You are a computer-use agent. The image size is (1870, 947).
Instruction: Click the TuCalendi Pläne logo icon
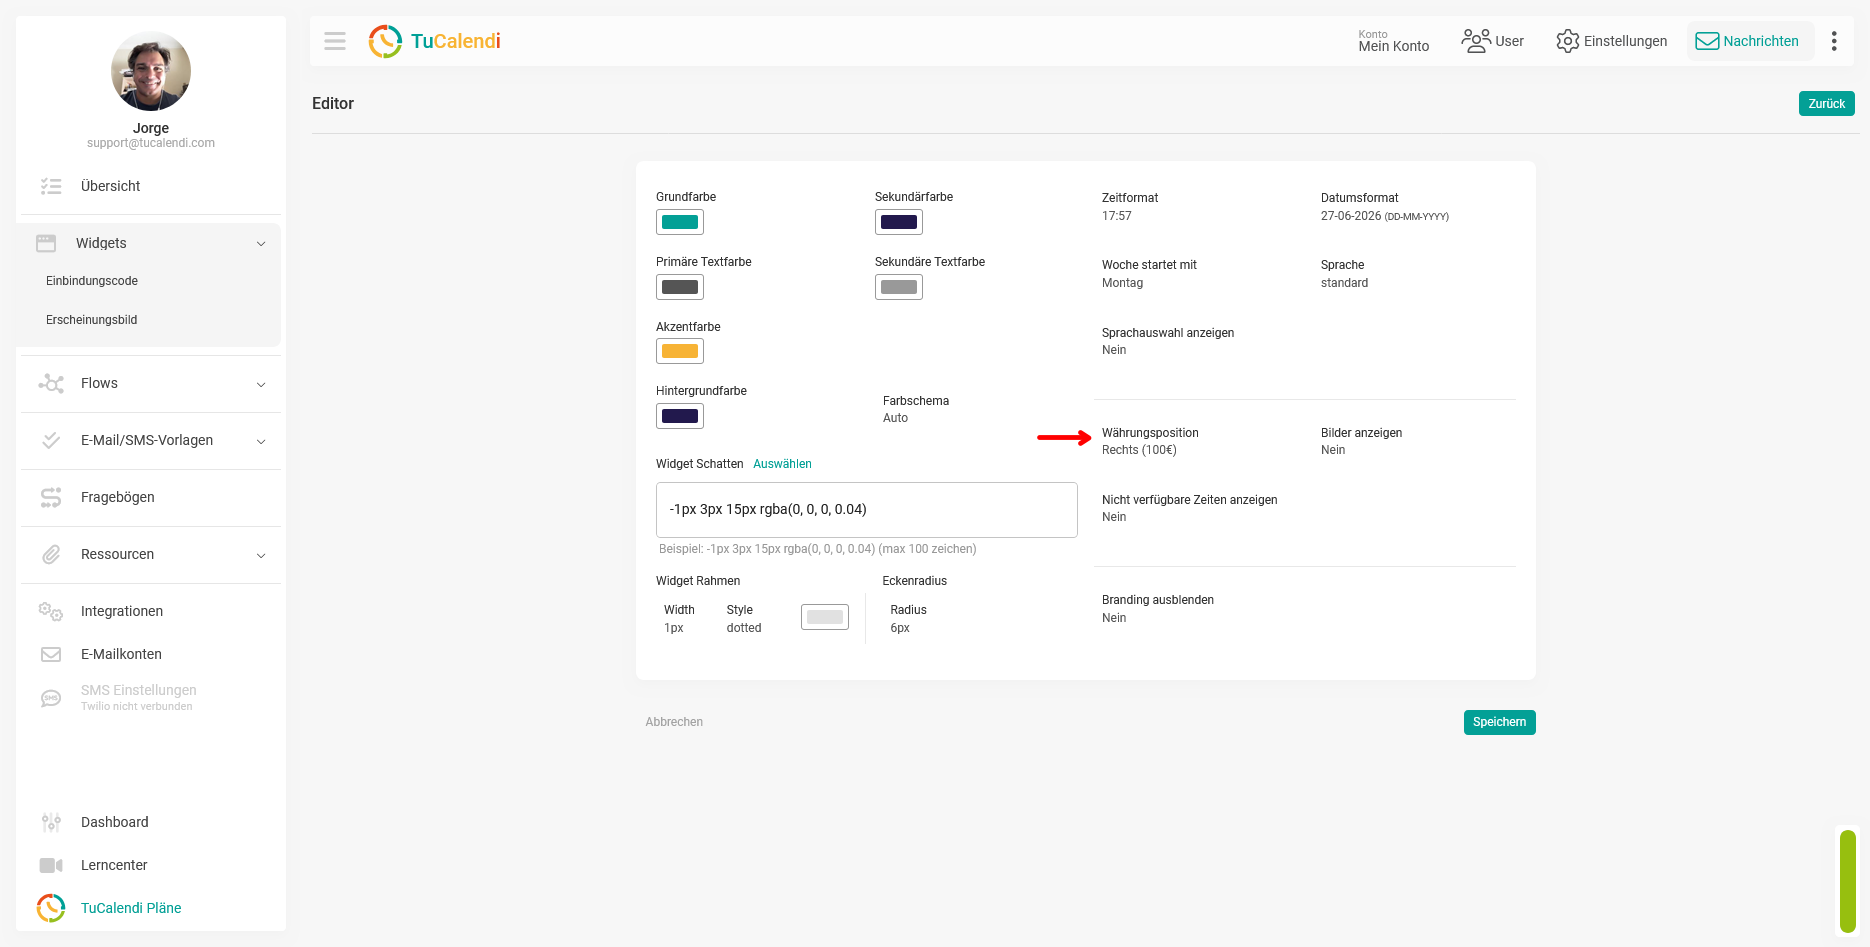[51, 908]
